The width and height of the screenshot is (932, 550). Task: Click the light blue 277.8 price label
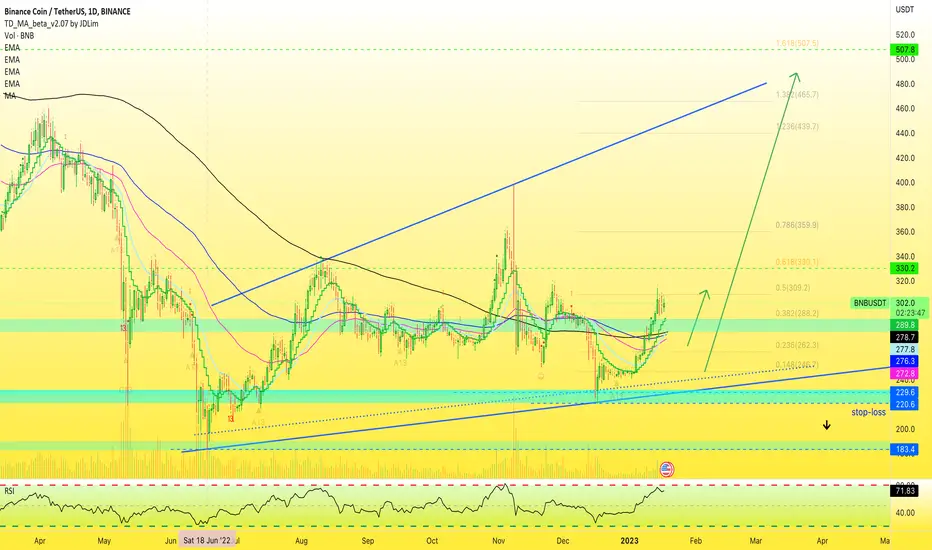click(x=904, y=350)
